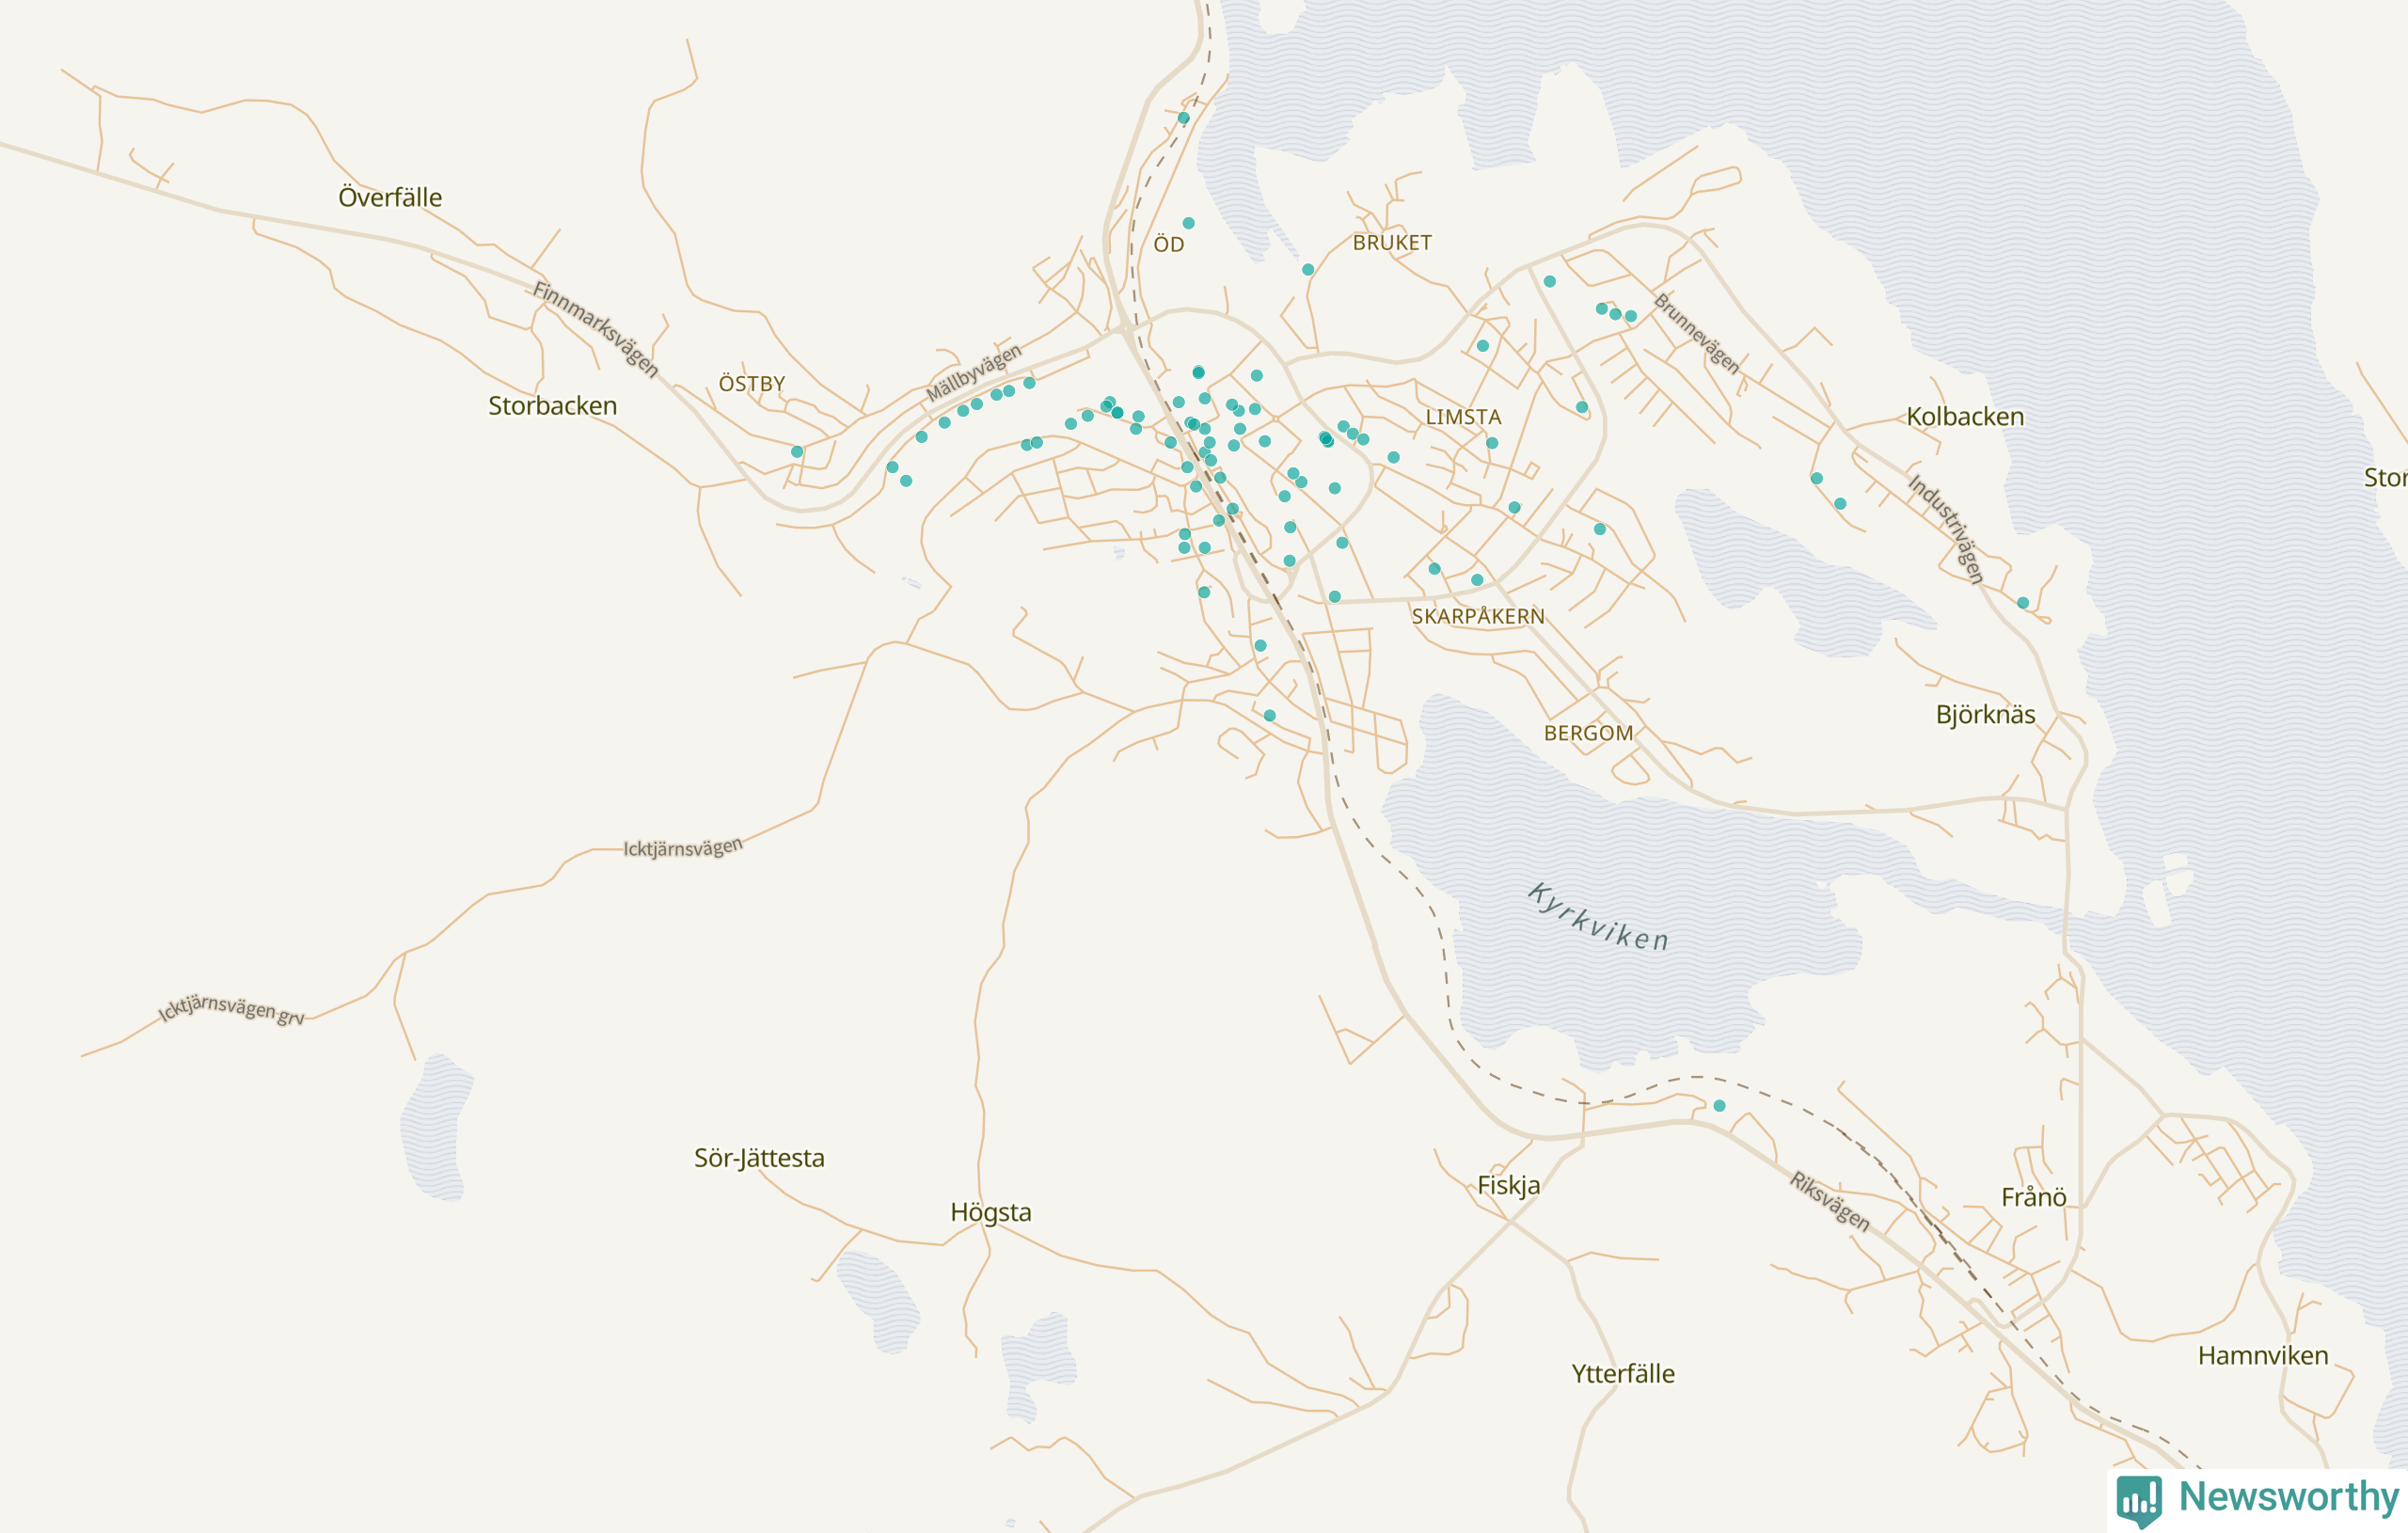Click the Ytterfälle place label

pos(1623,1373)
